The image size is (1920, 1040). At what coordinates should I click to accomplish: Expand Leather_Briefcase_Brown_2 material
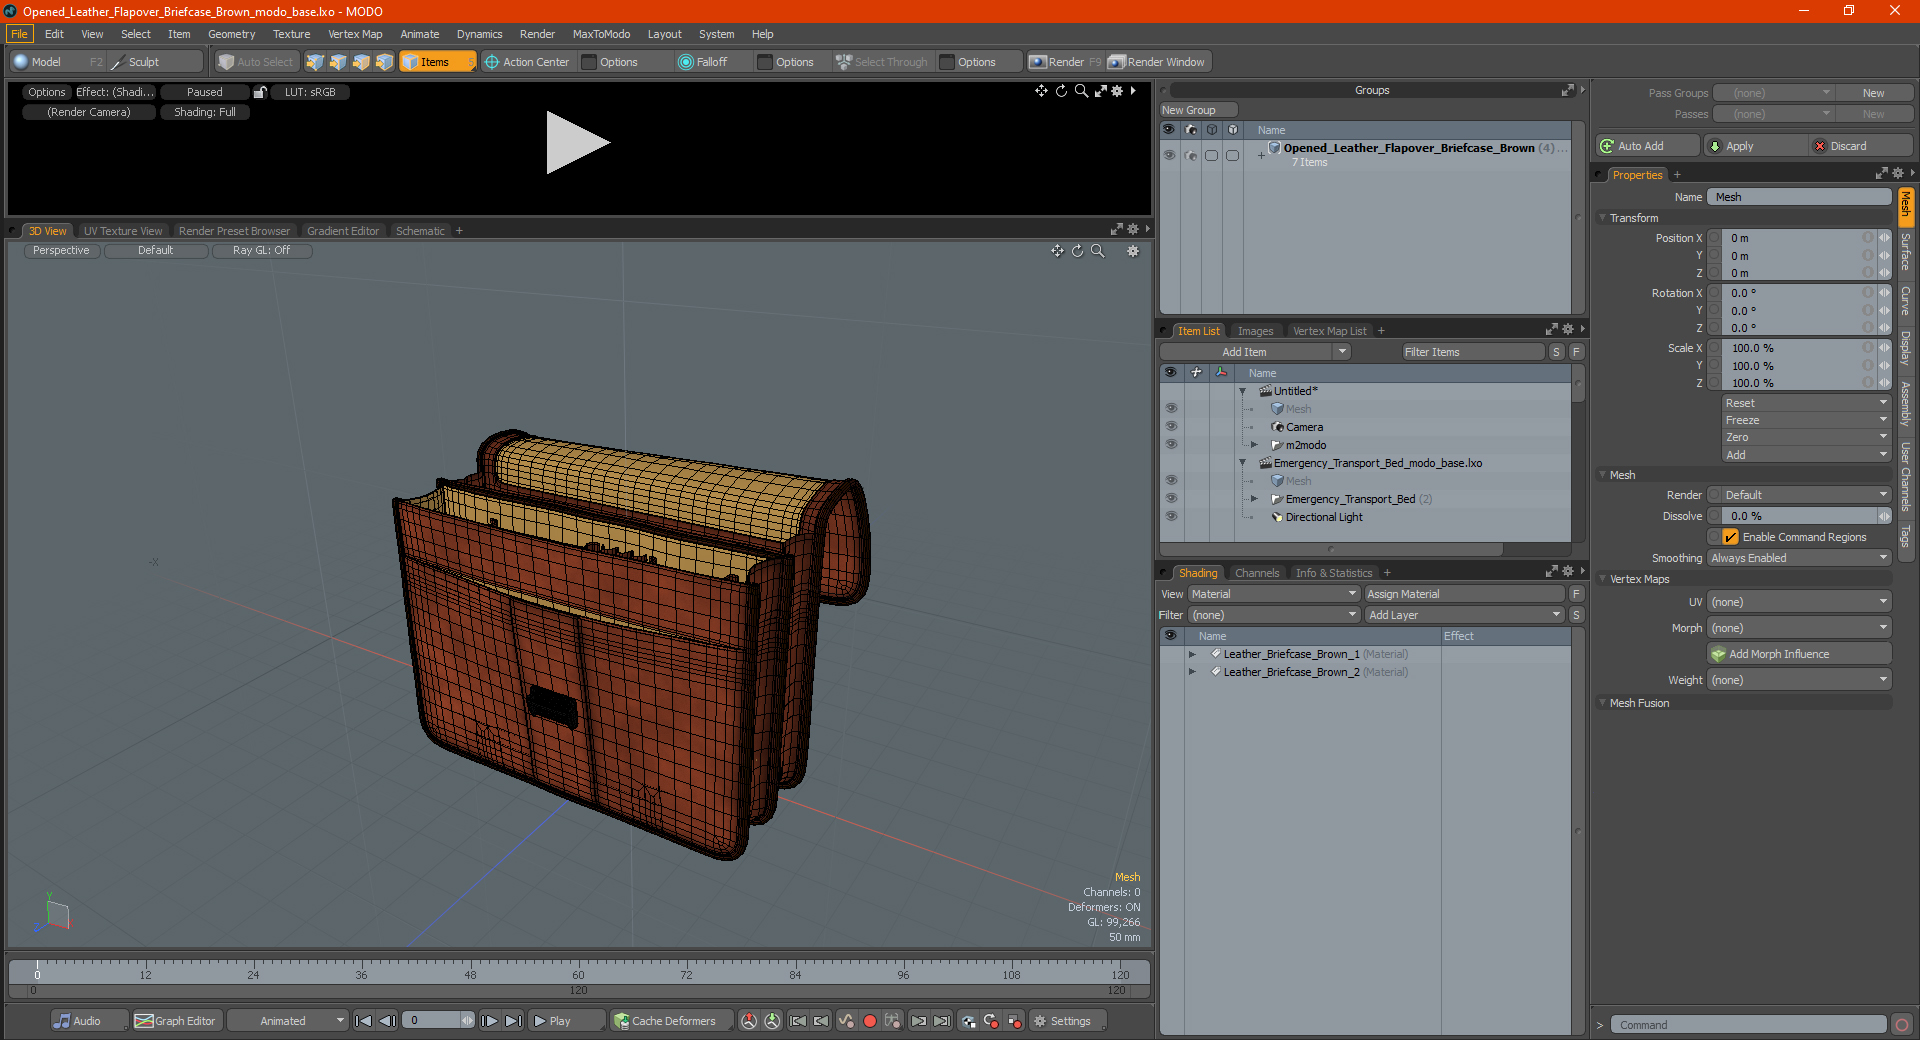tap(1192, 672)
